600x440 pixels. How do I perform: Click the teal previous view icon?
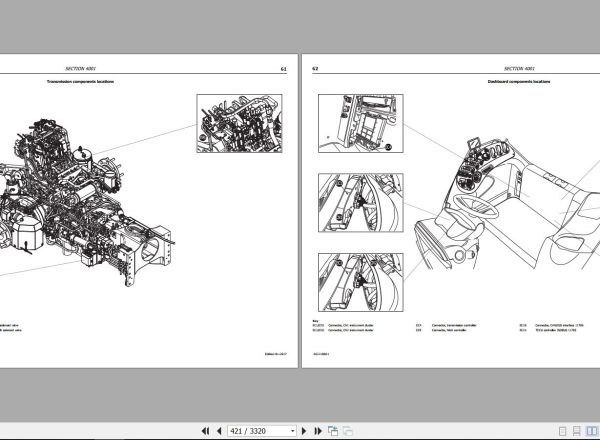(333, 431)
